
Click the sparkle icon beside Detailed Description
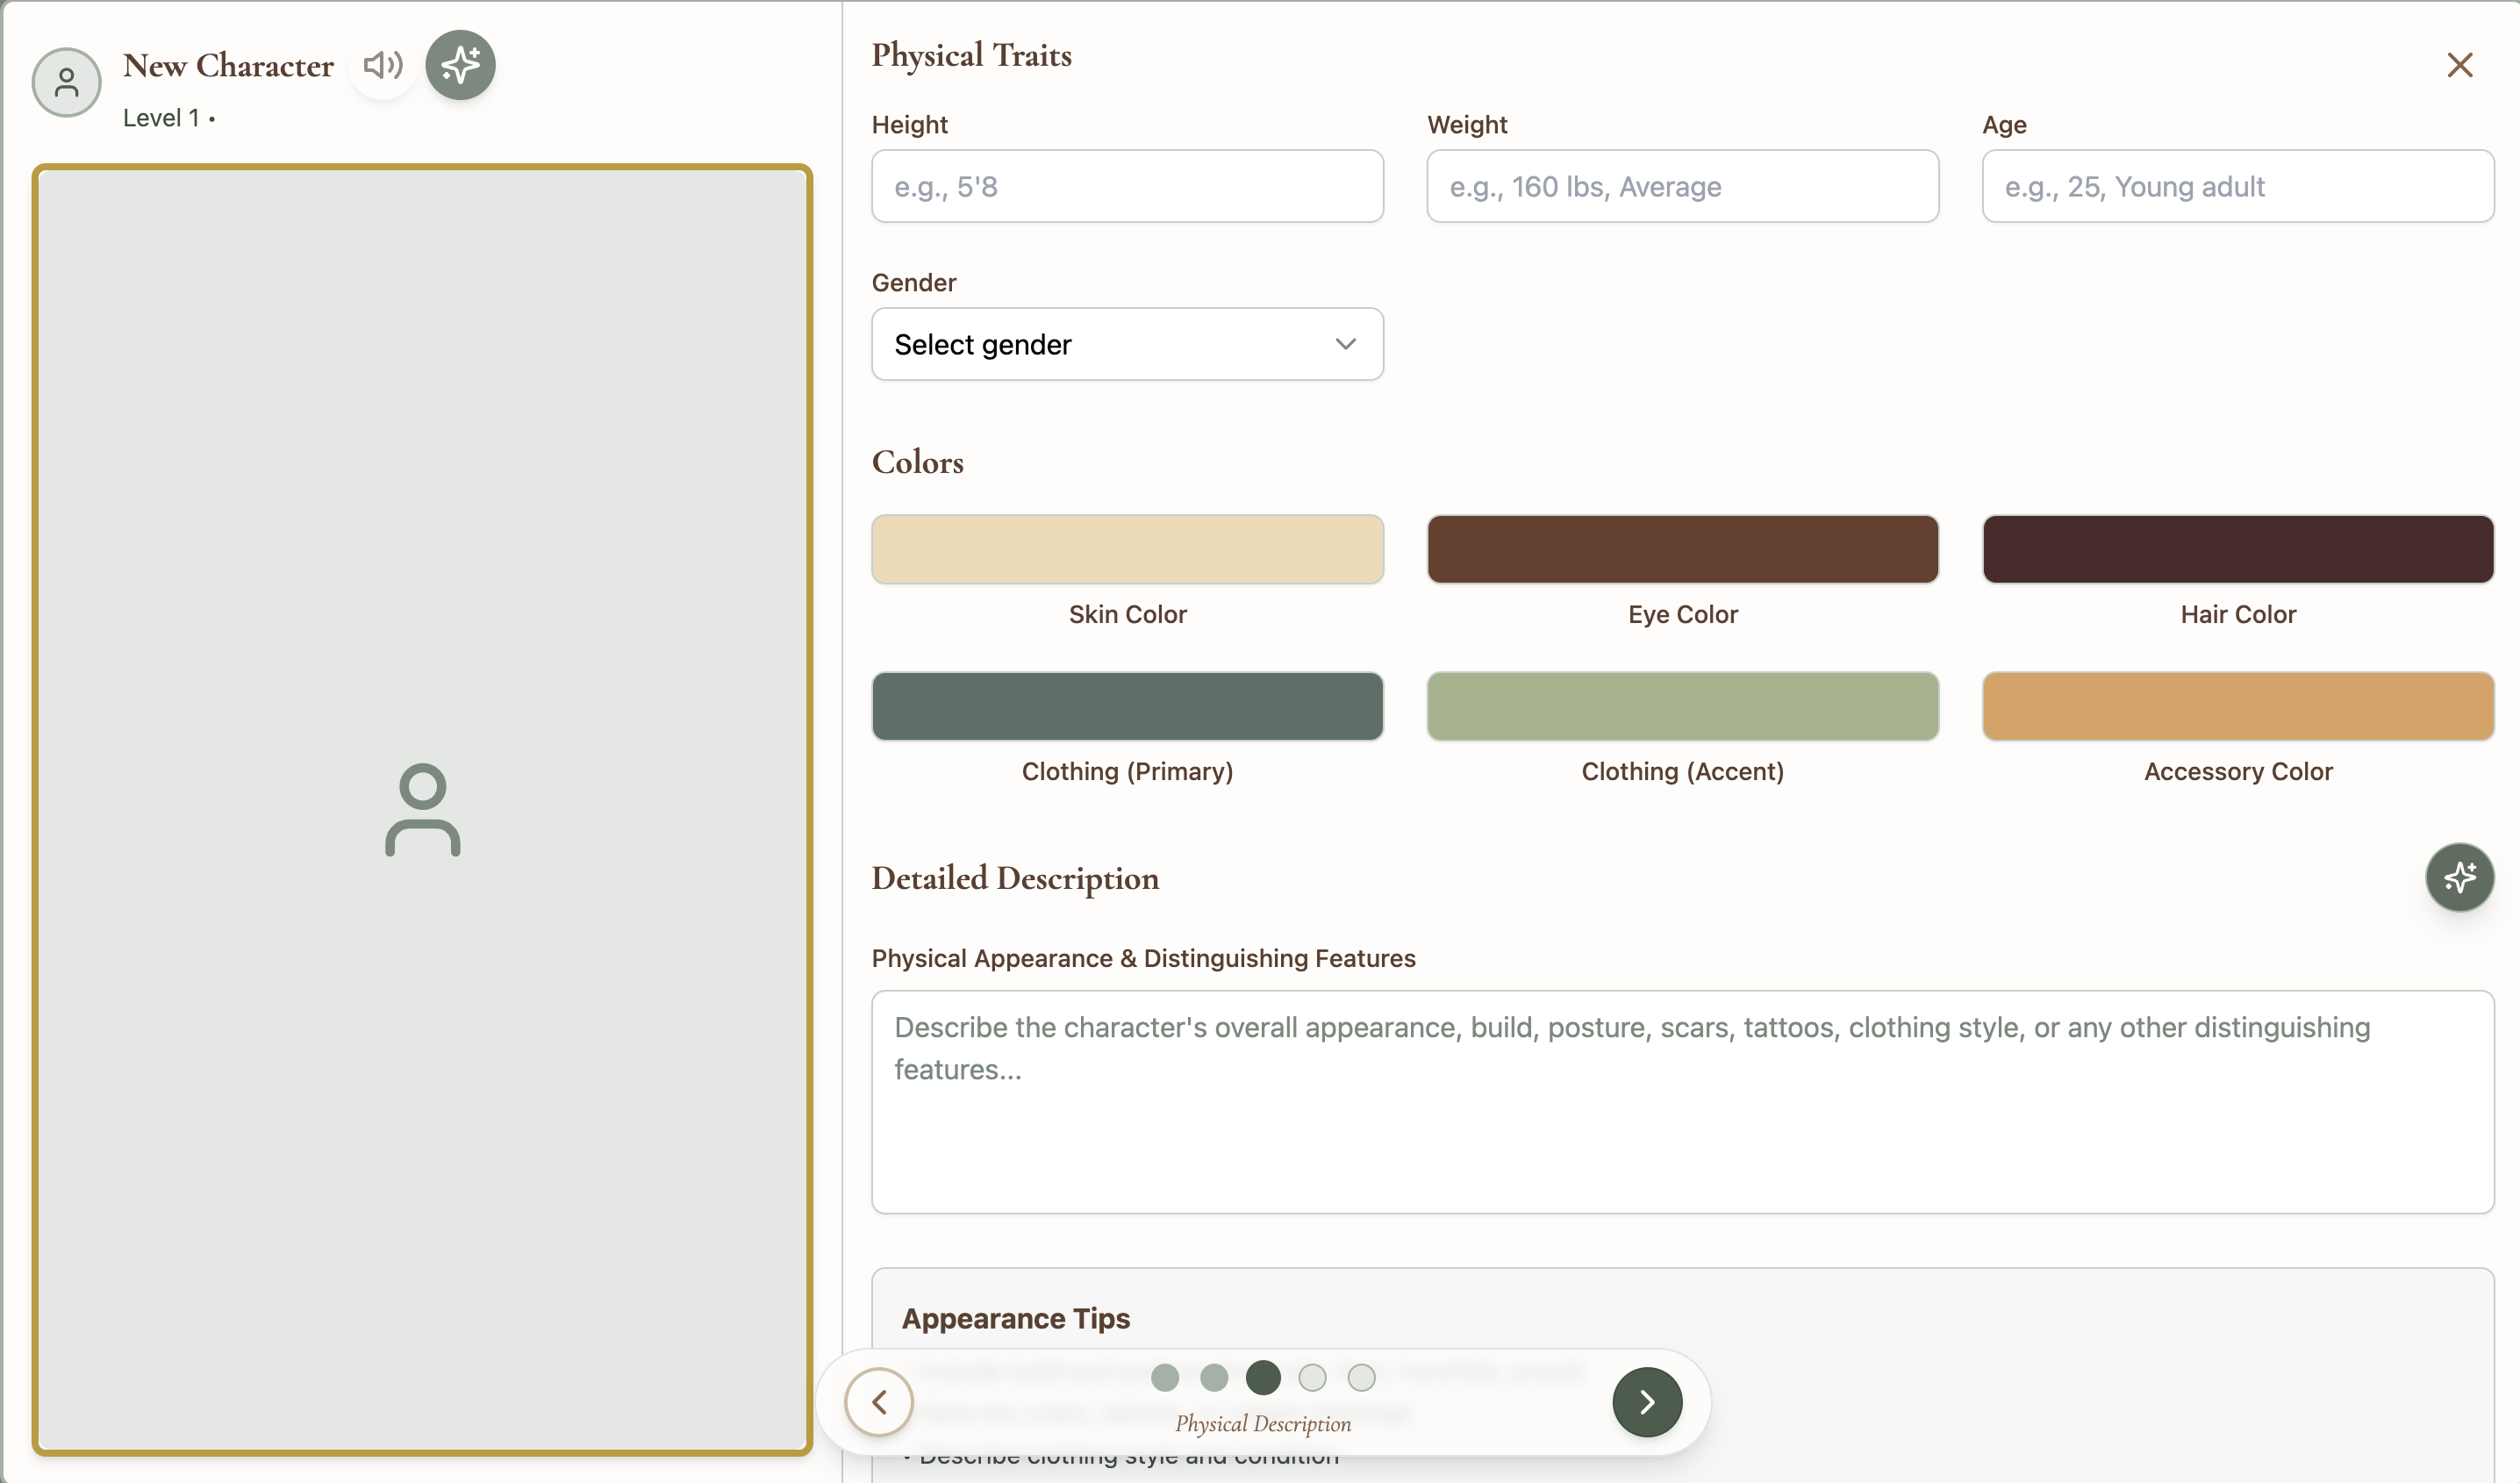(2459, 877)
